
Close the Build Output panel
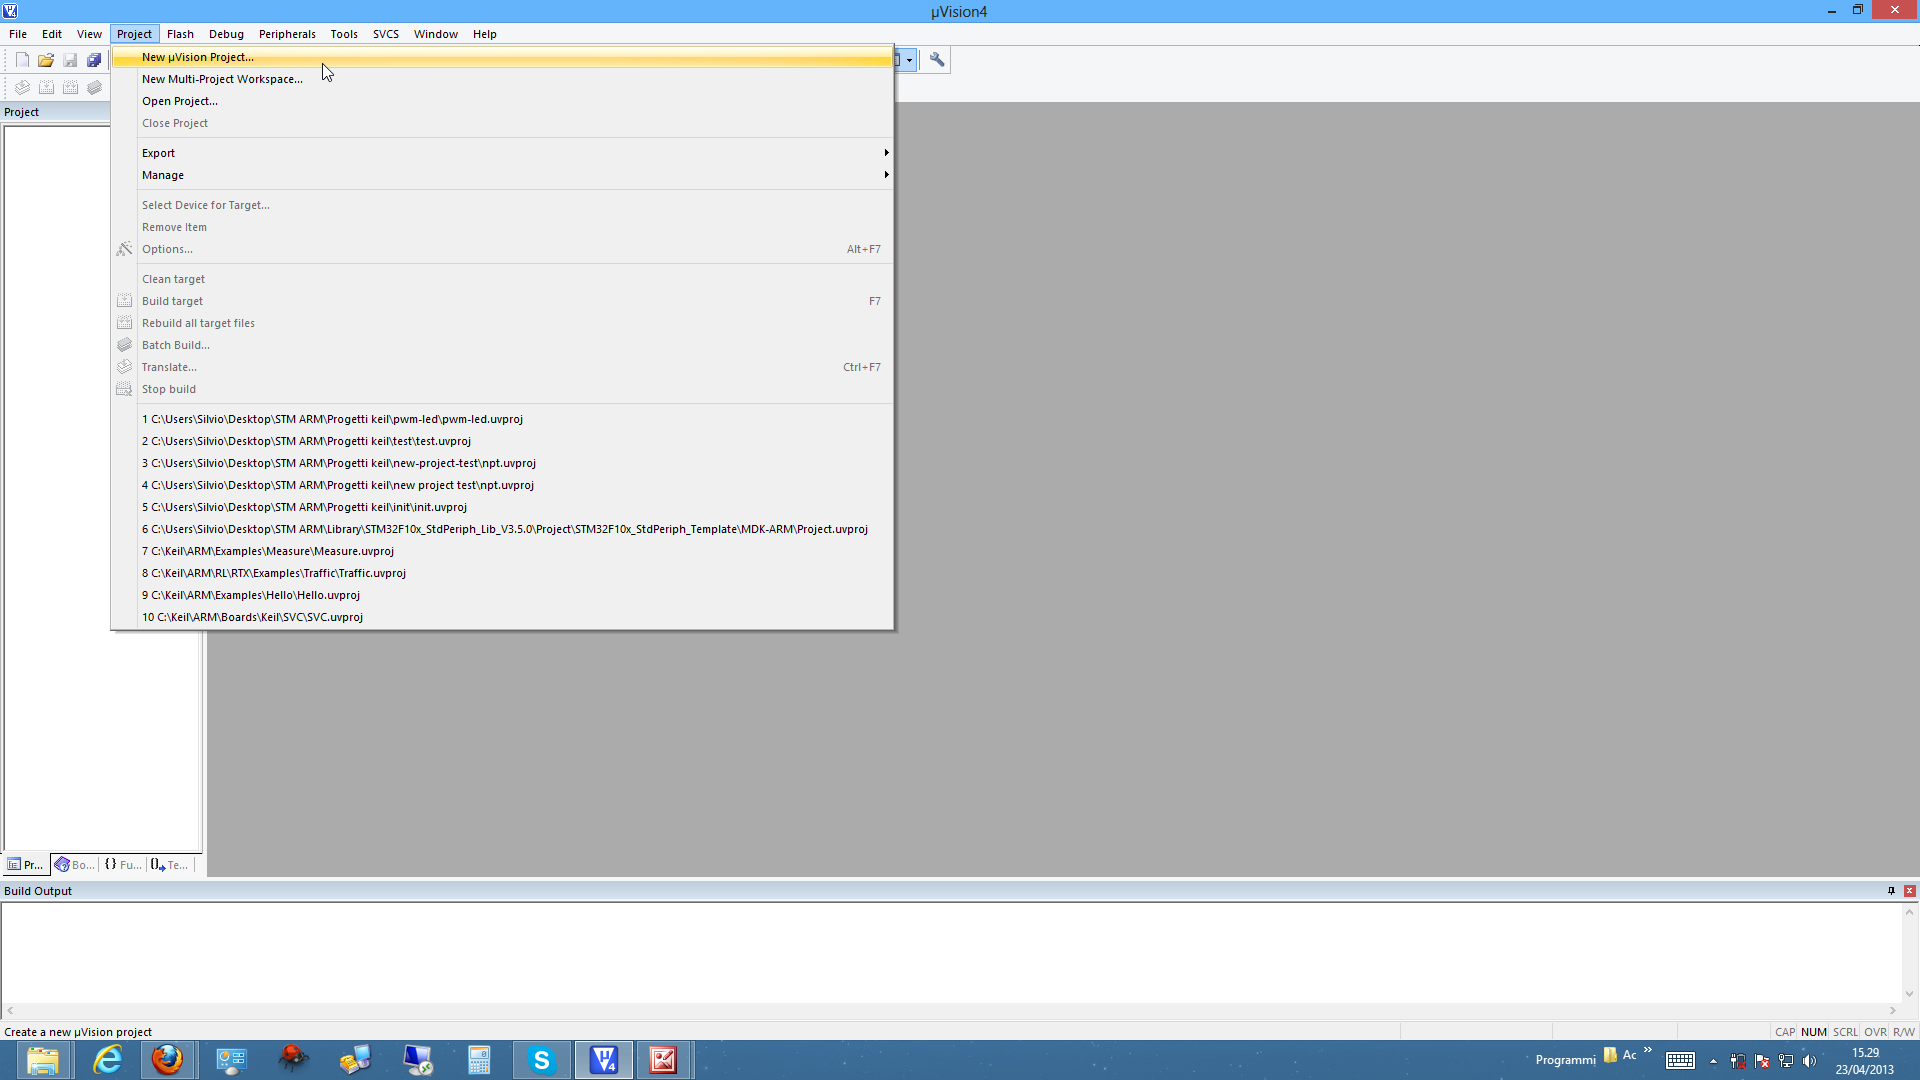[x=1909, y=891]
